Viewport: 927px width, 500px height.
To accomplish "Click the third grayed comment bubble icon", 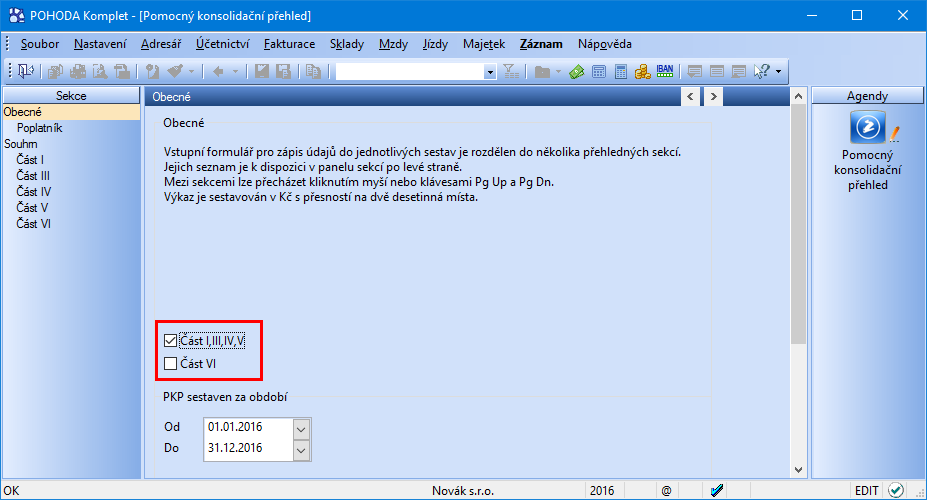I will tap(738, 72).
